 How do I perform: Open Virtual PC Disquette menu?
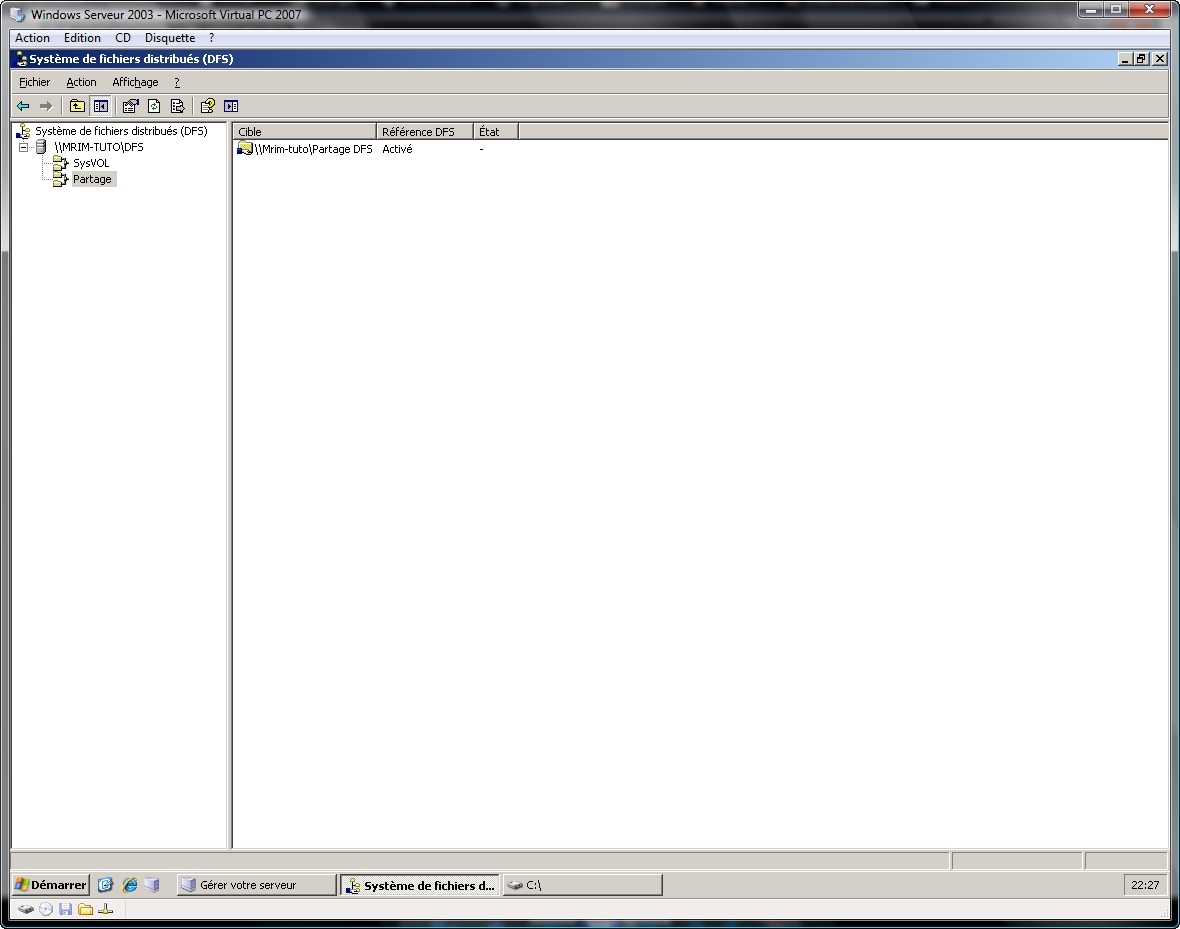pos(170,38)
